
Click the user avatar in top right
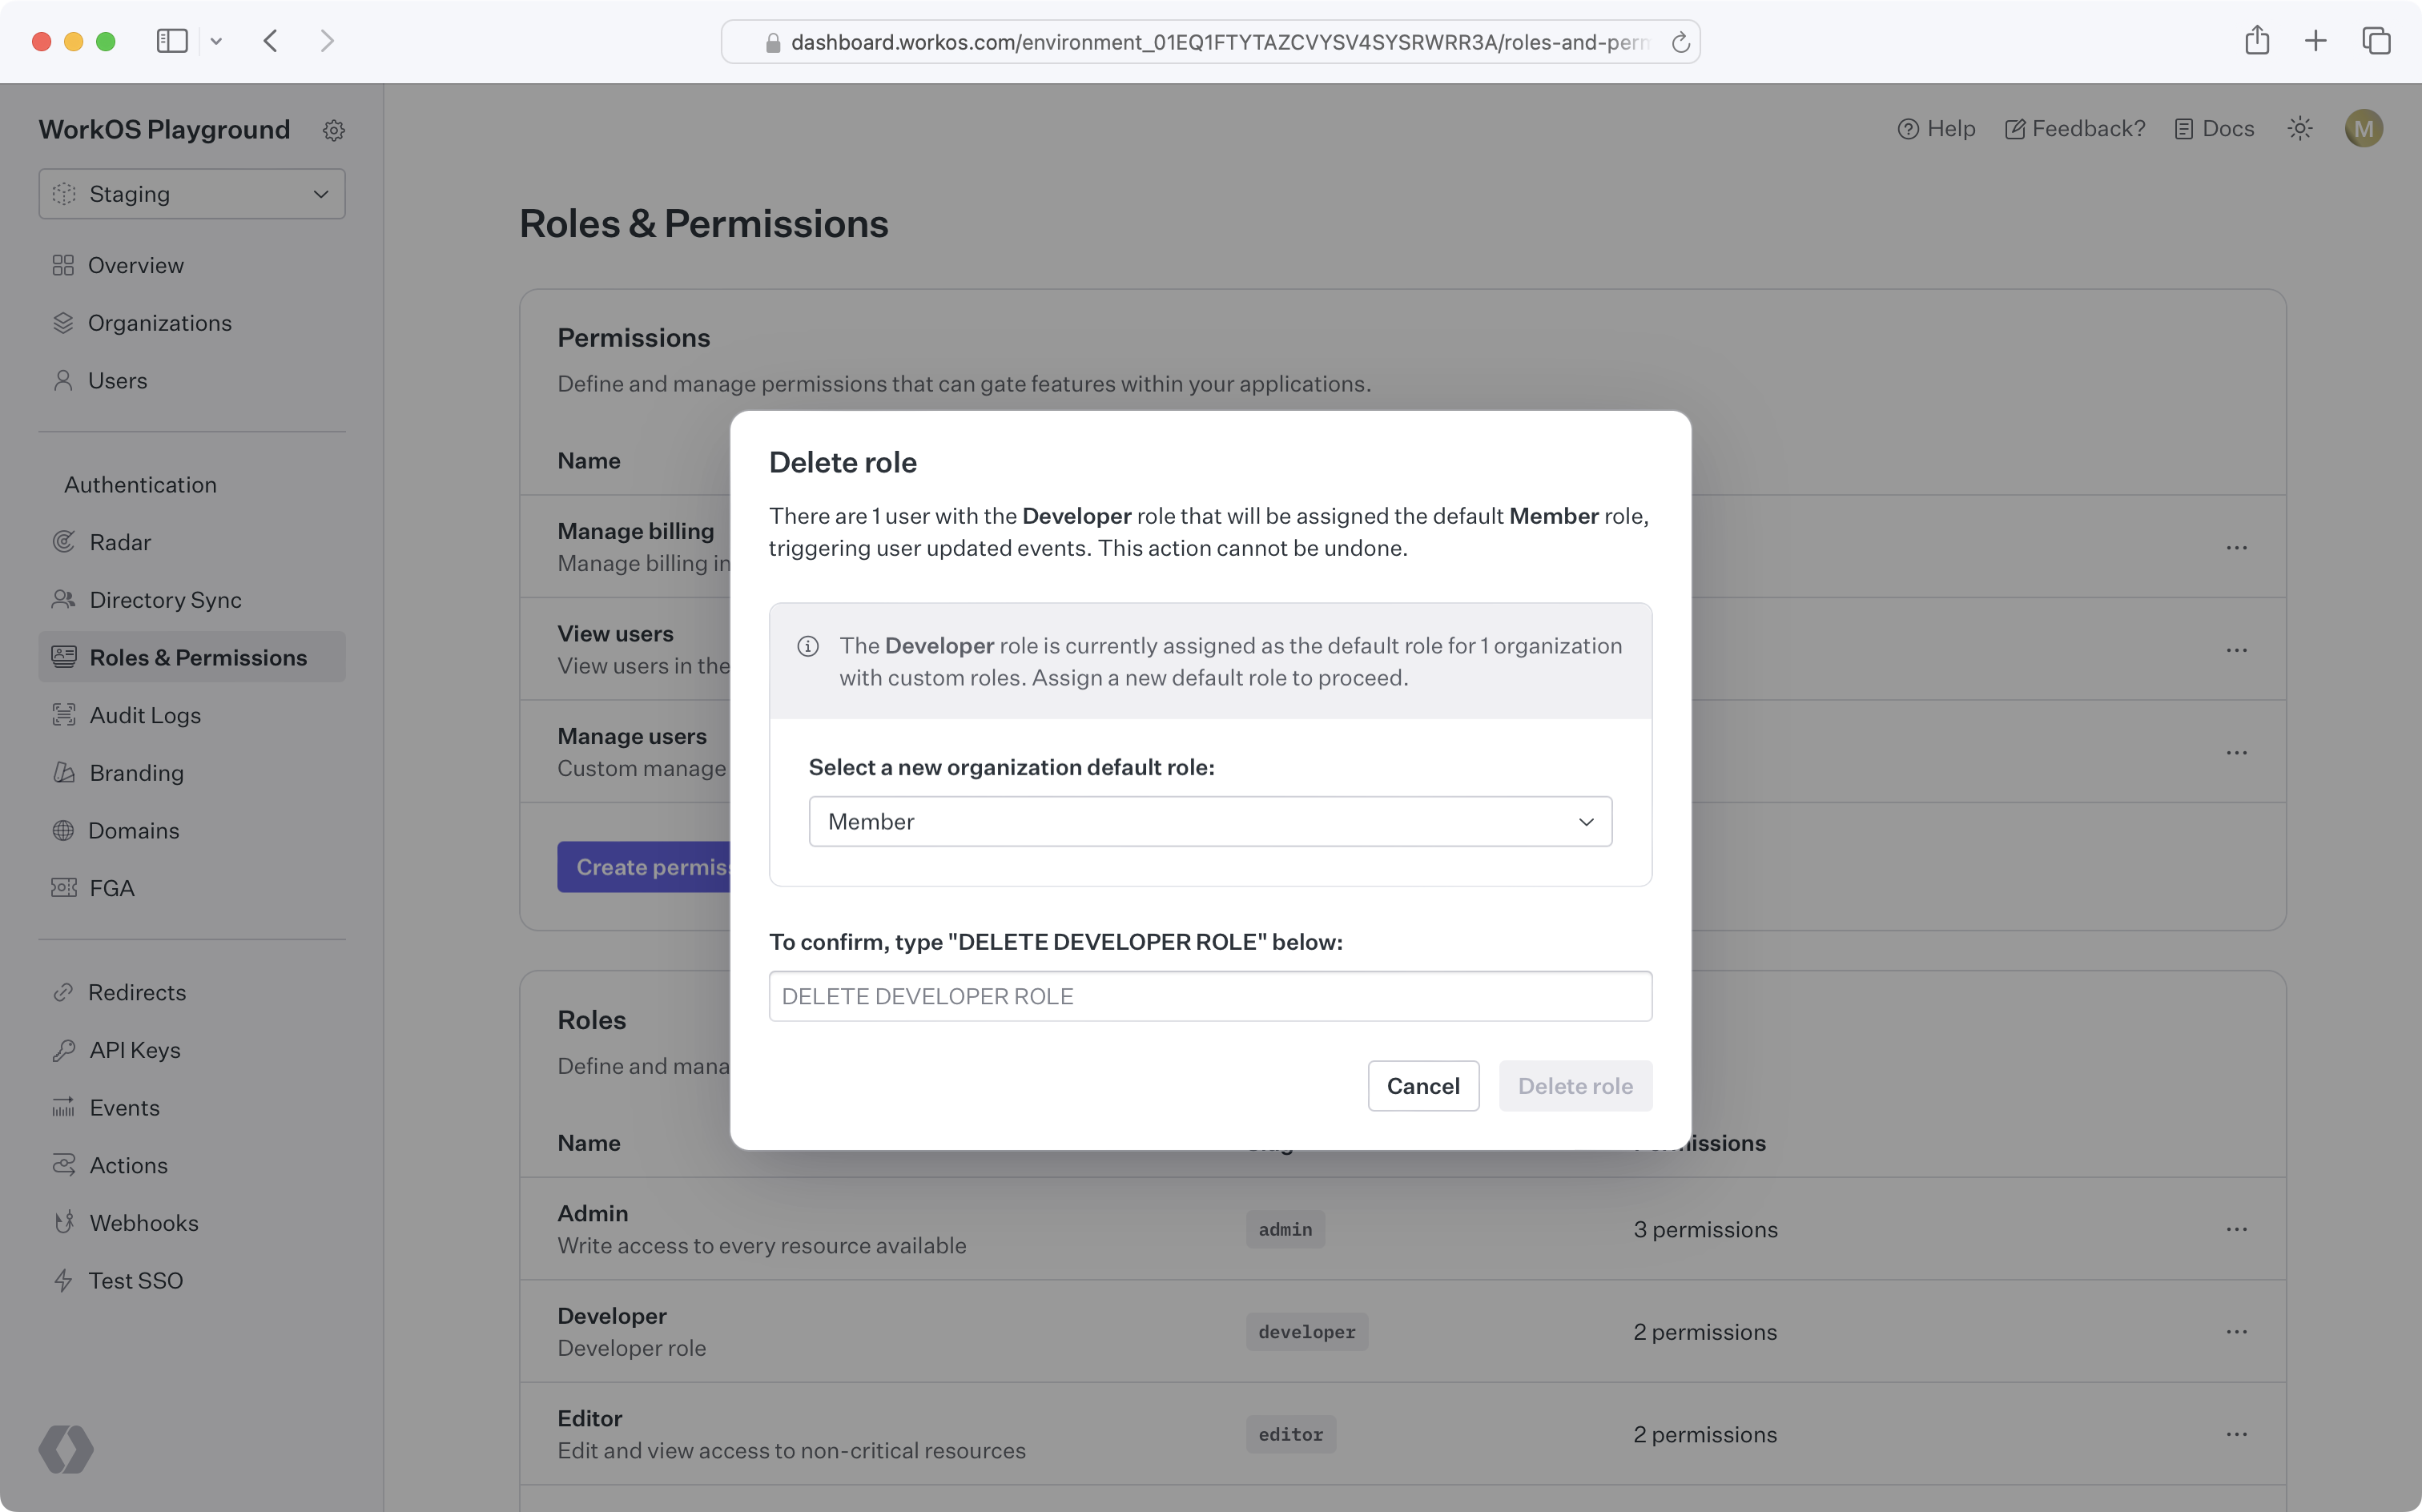2363,129
